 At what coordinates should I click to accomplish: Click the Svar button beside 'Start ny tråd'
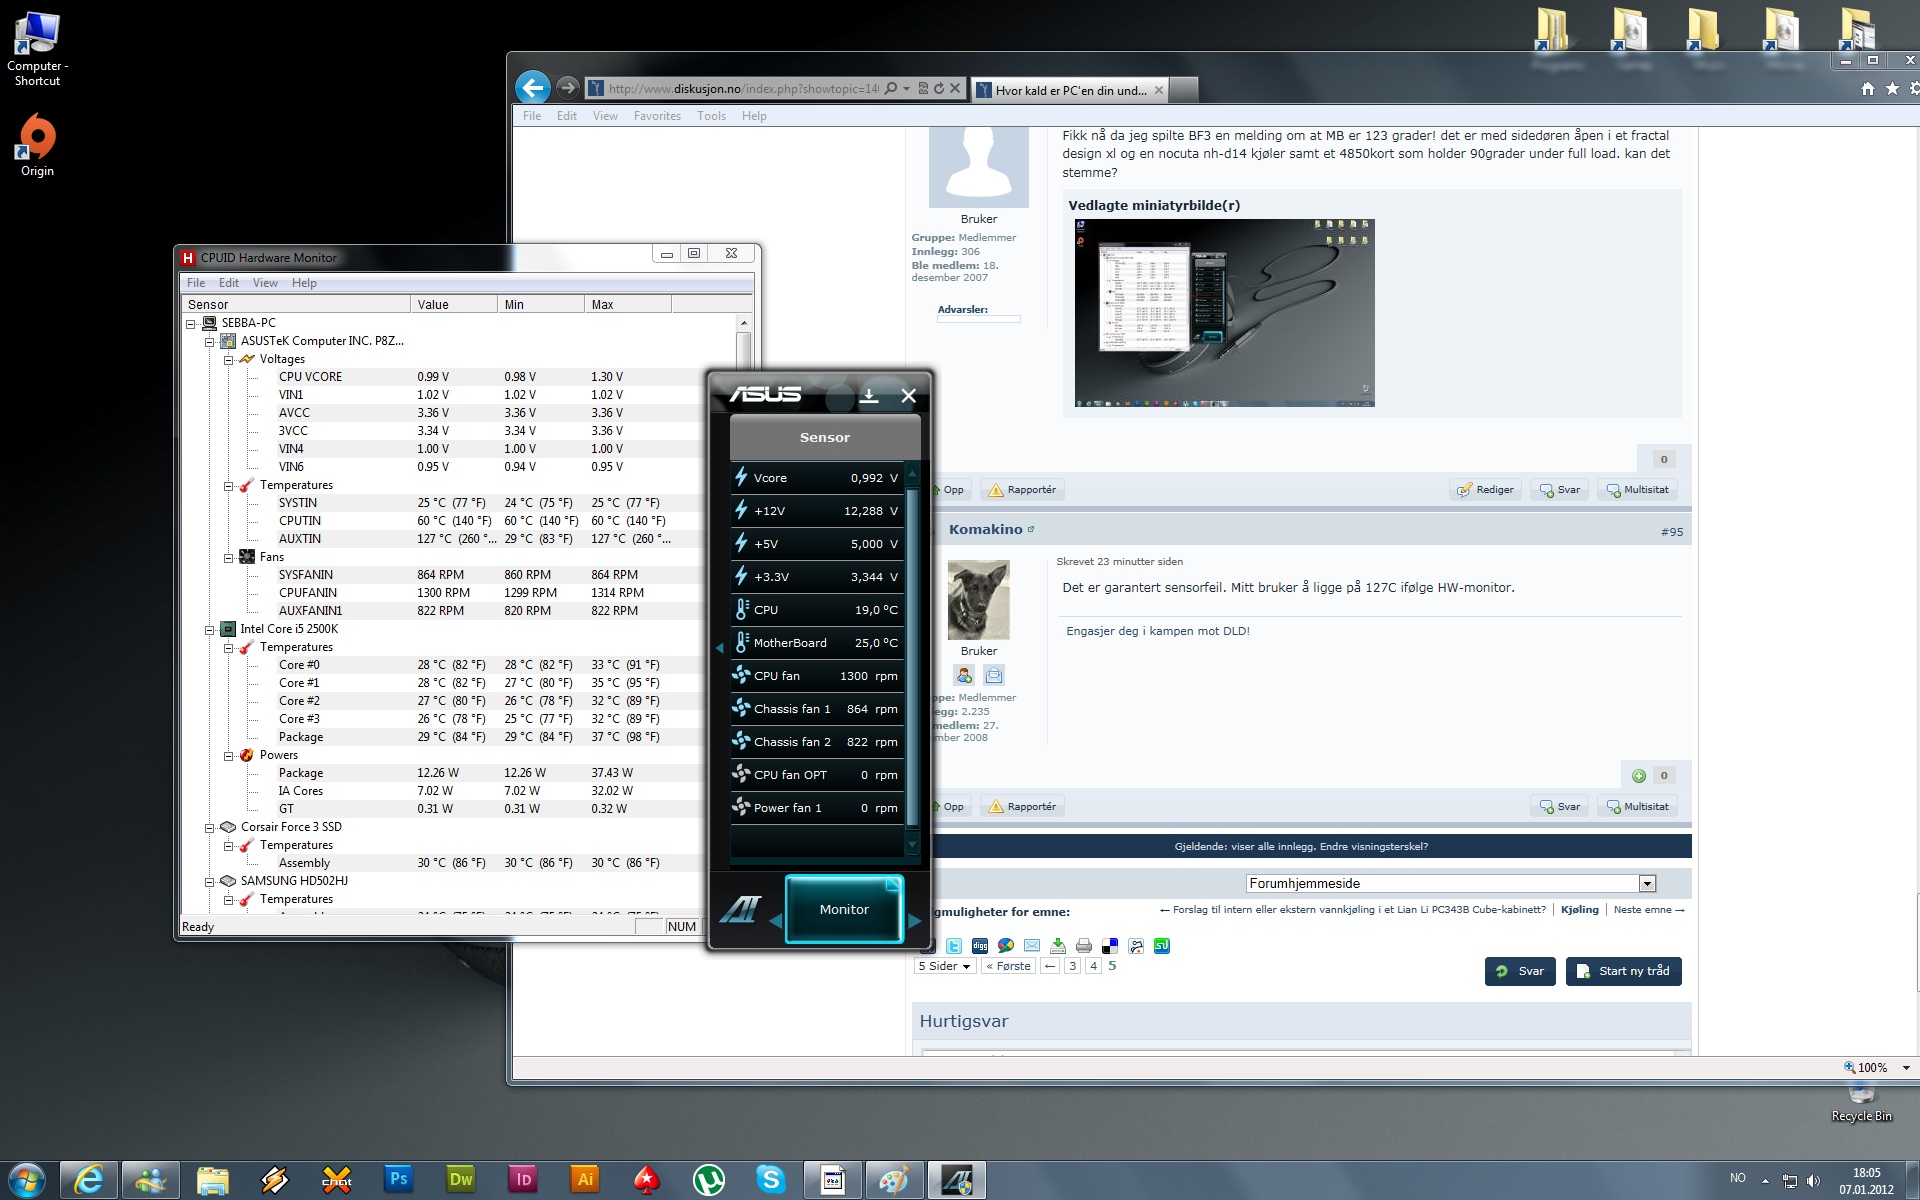point(1520,971)
